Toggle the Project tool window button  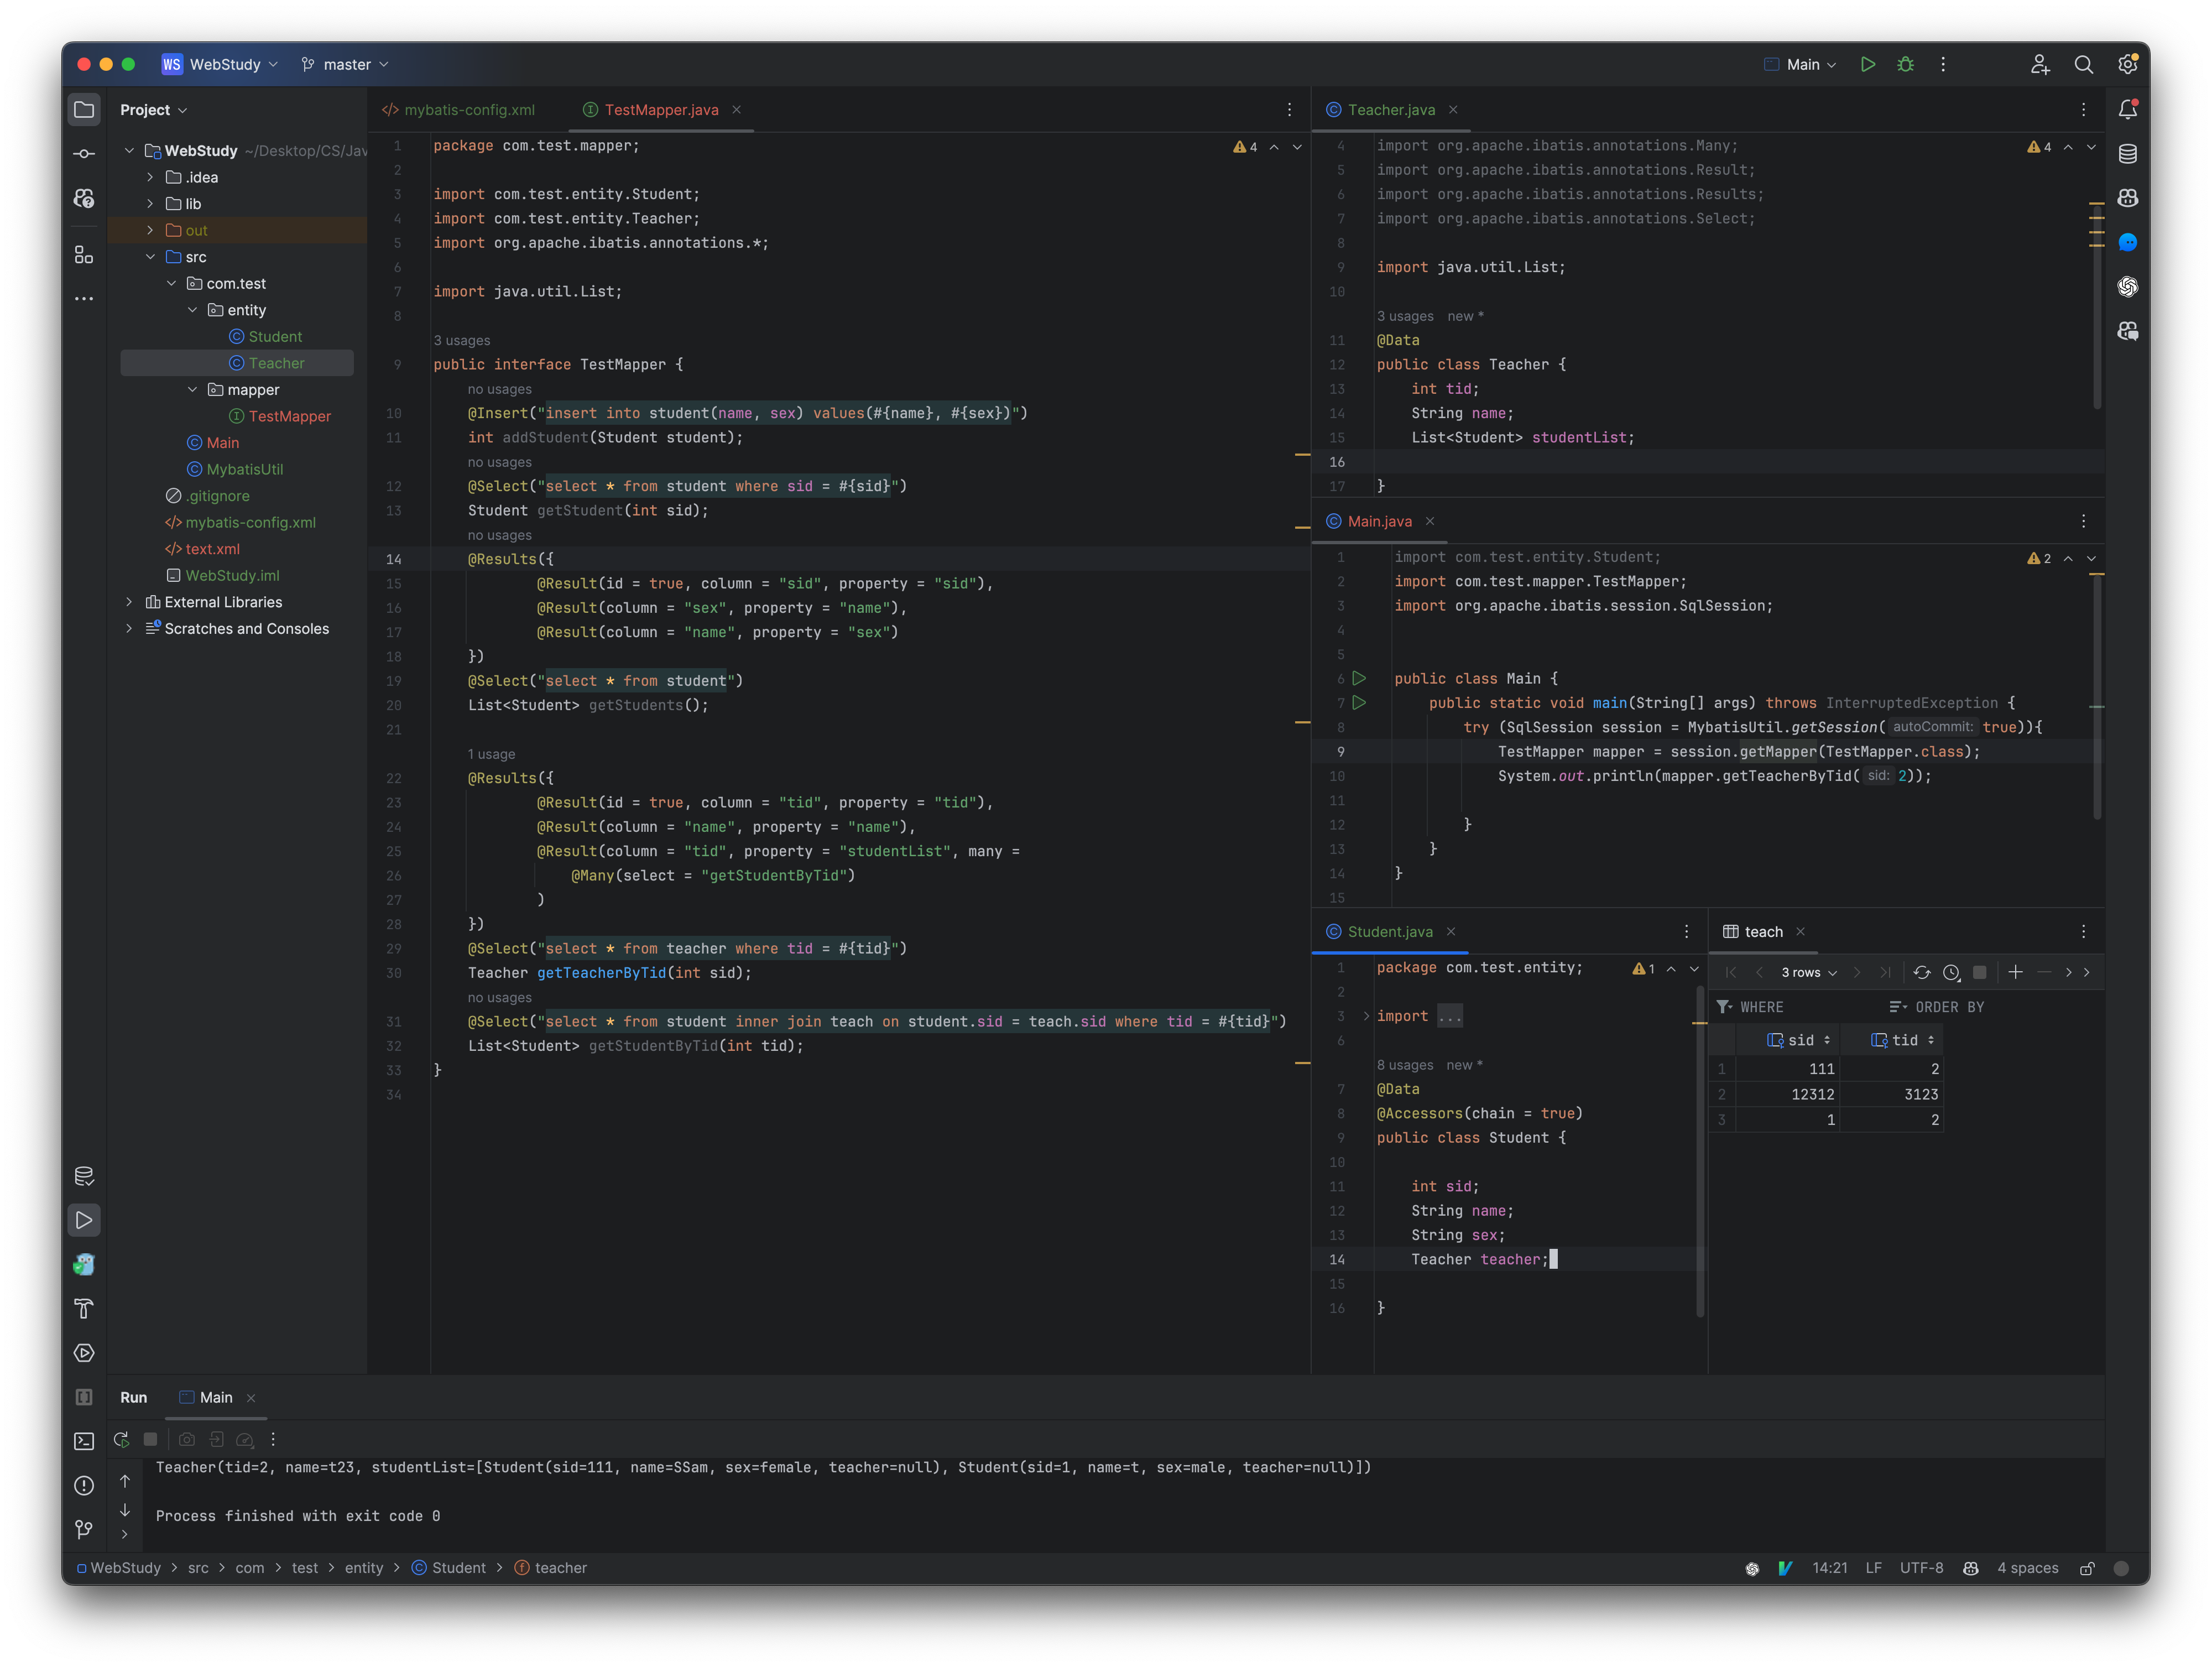[x=84, y=110]
